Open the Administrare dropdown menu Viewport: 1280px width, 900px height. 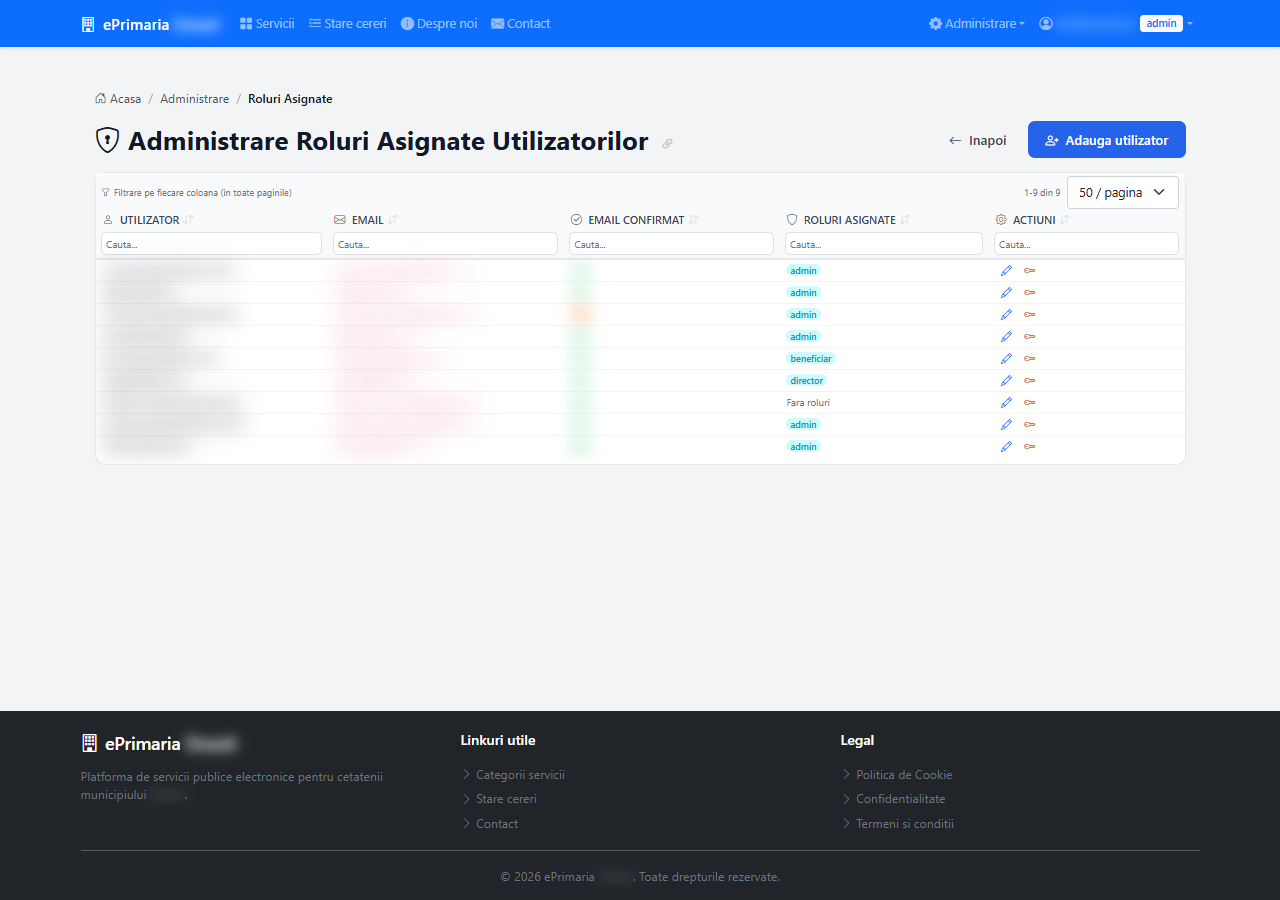click(x=976, y=23)
